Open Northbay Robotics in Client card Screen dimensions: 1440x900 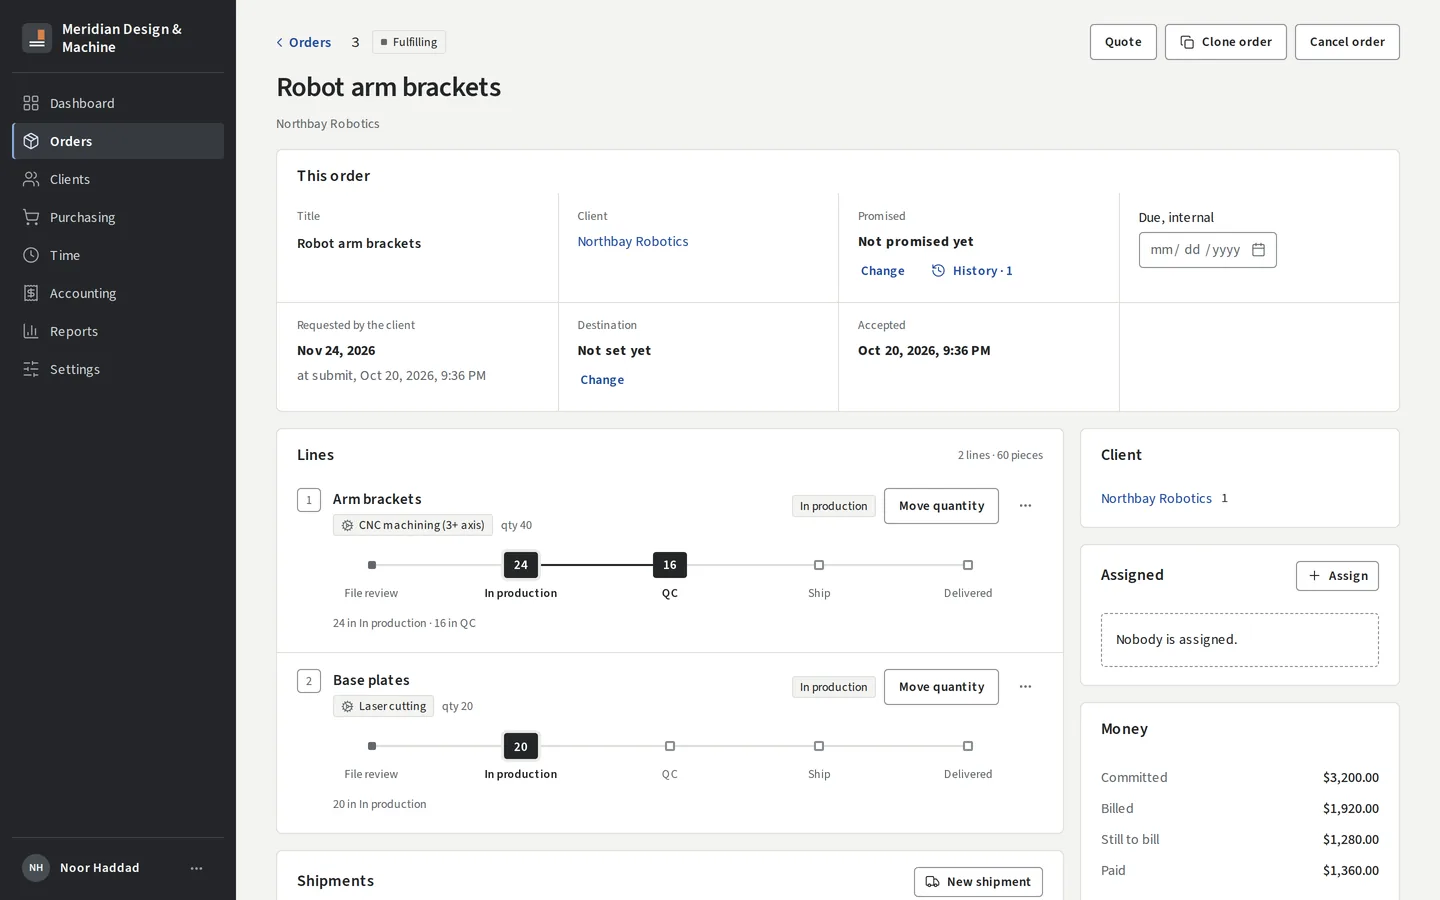1156,498
